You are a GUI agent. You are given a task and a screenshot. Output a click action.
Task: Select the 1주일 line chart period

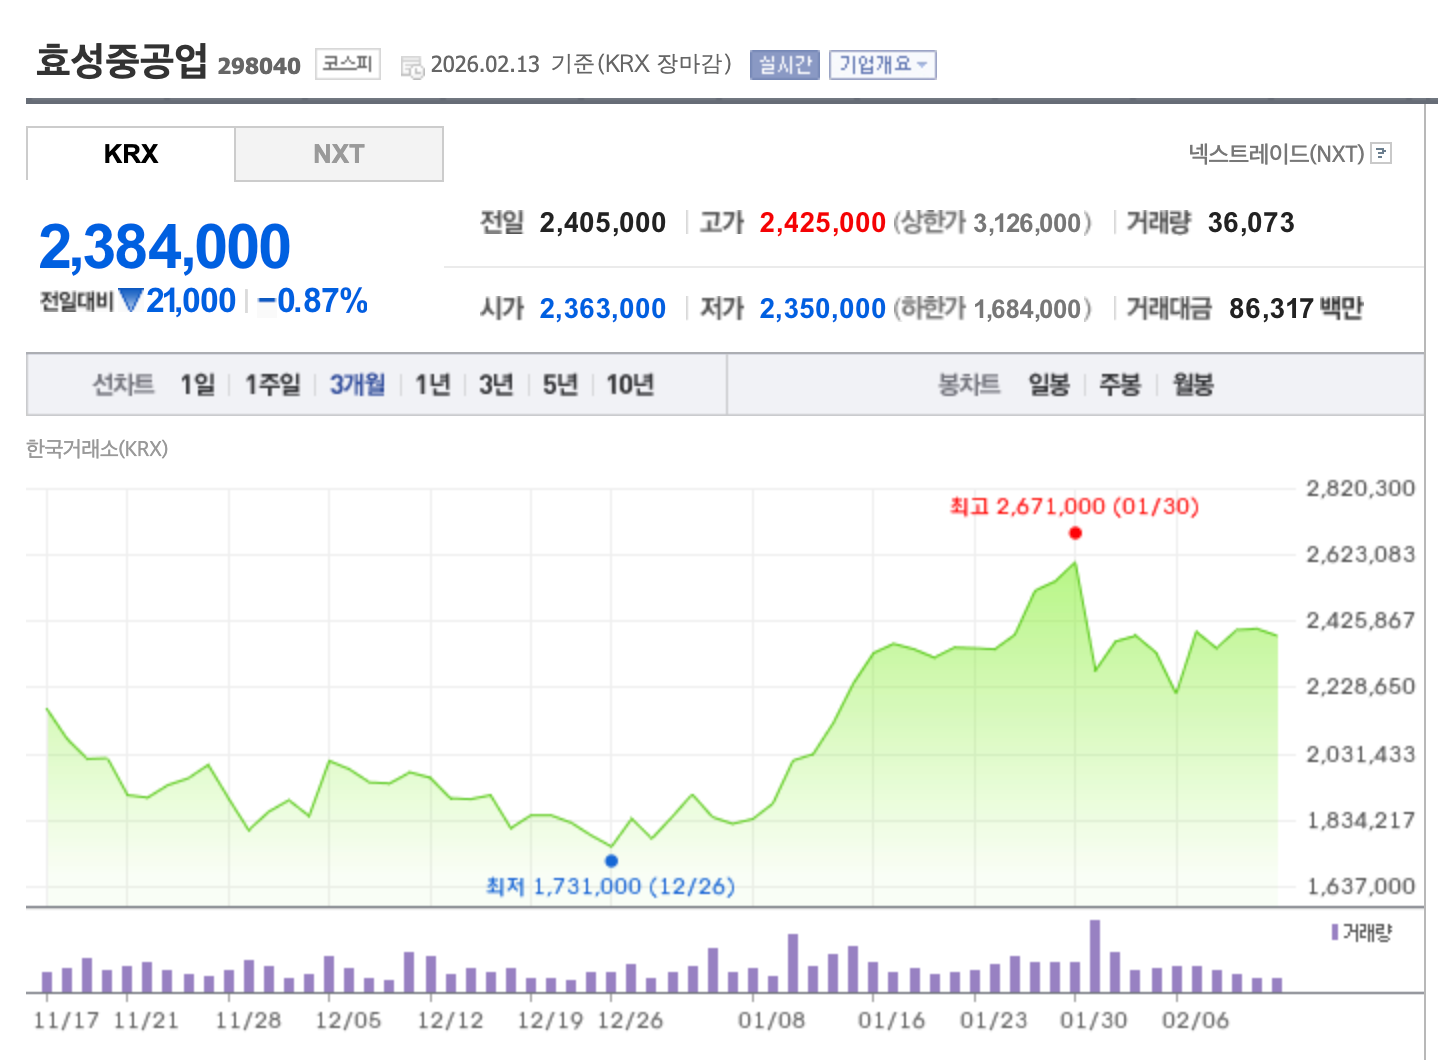point(273,384)
